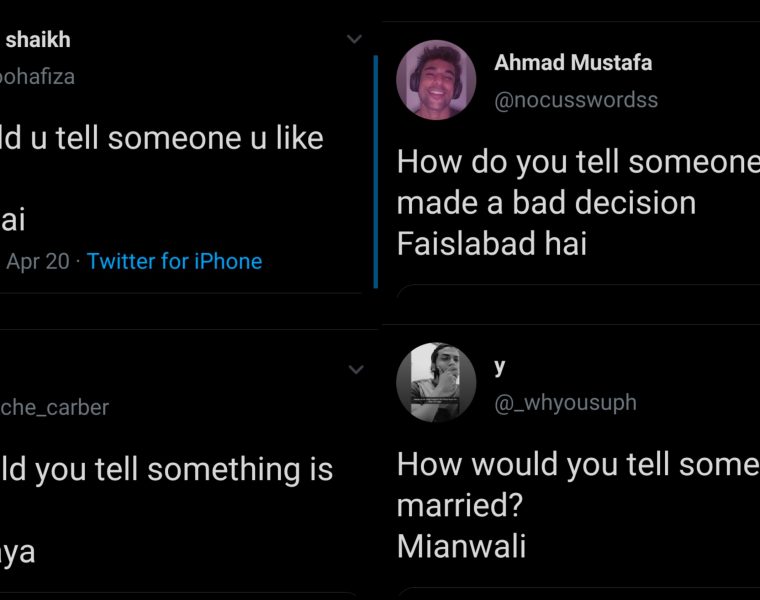Click the 'How would you tell' line in y's tweet
The image size is (760, 600).
click(578, 464)
